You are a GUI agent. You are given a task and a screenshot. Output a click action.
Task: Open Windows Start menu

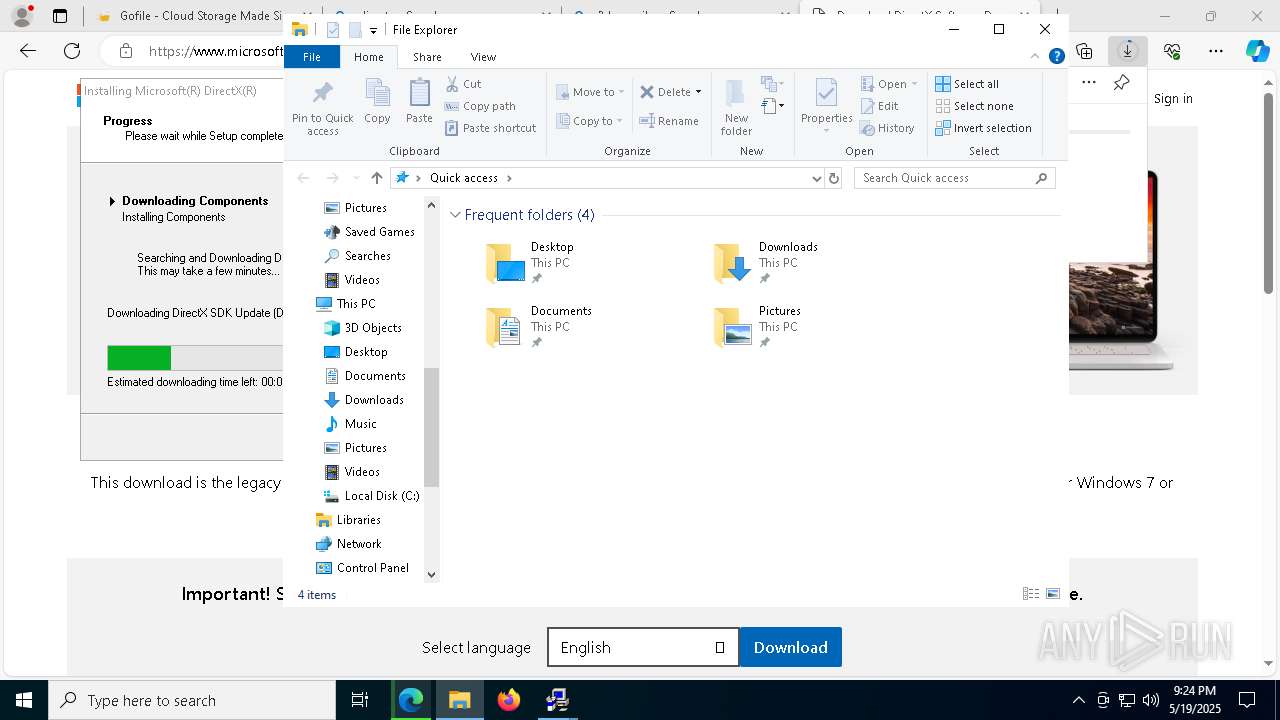click(24, 700)
